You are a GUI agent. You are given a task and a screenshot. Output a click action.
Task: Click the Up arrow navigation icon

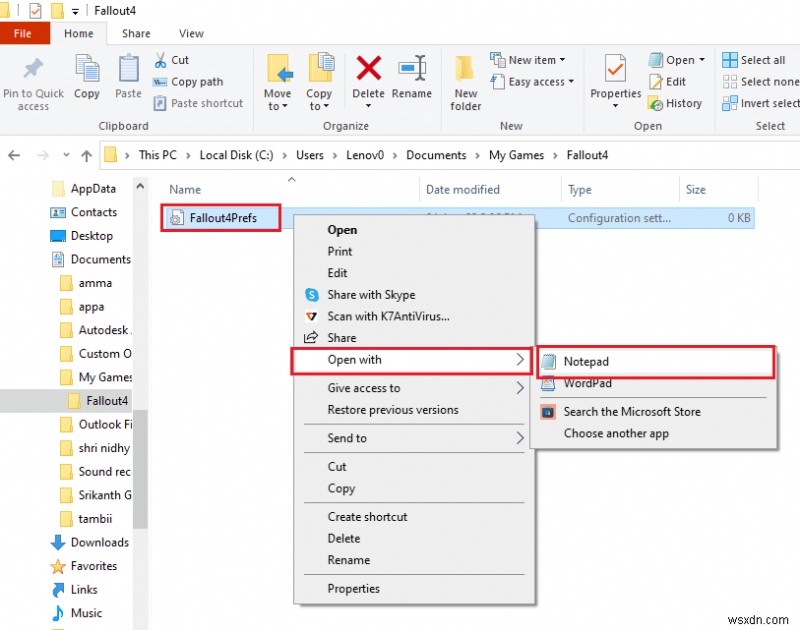point(87,156)
